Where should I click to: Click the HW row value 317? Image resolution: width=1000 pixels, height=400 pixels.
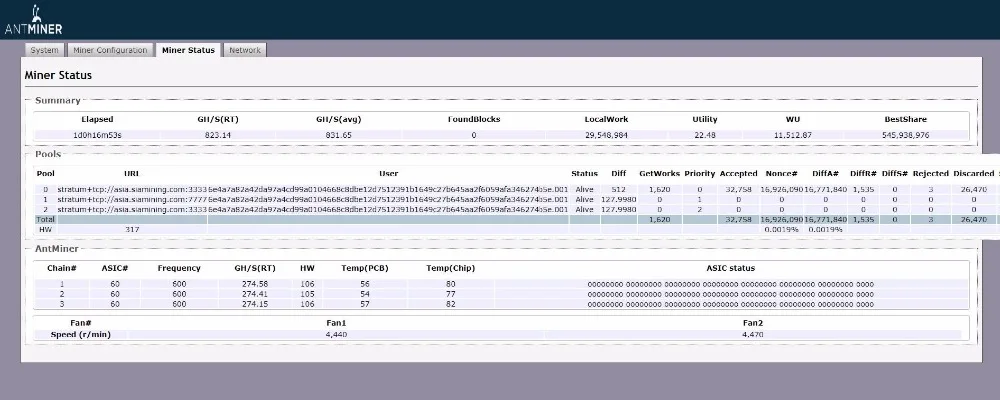pyautogui.click(x=132, y=229)
